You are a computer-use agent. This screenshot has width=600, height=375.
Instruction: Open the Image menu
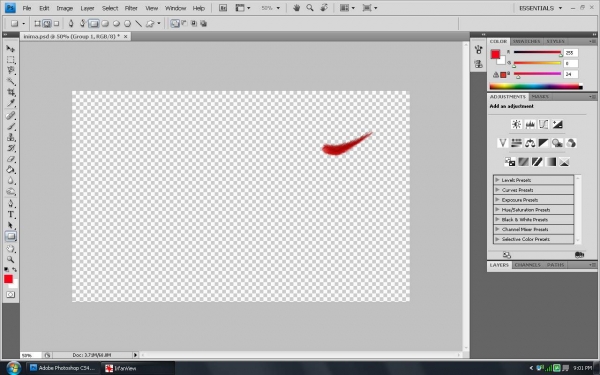[x=64, y=8]
